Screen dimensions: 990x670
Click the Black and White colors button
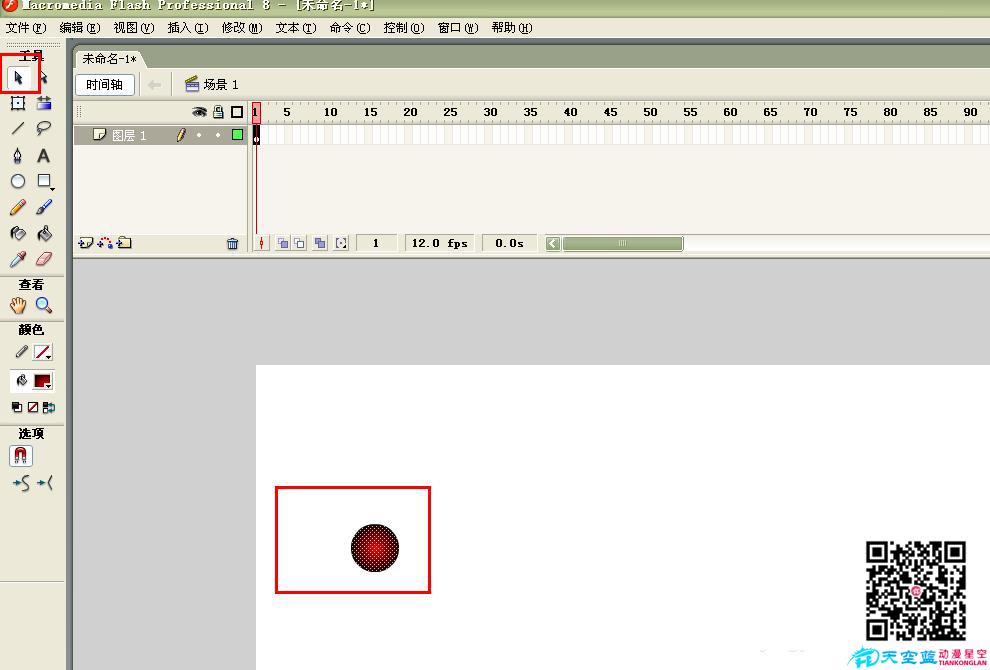17,407
